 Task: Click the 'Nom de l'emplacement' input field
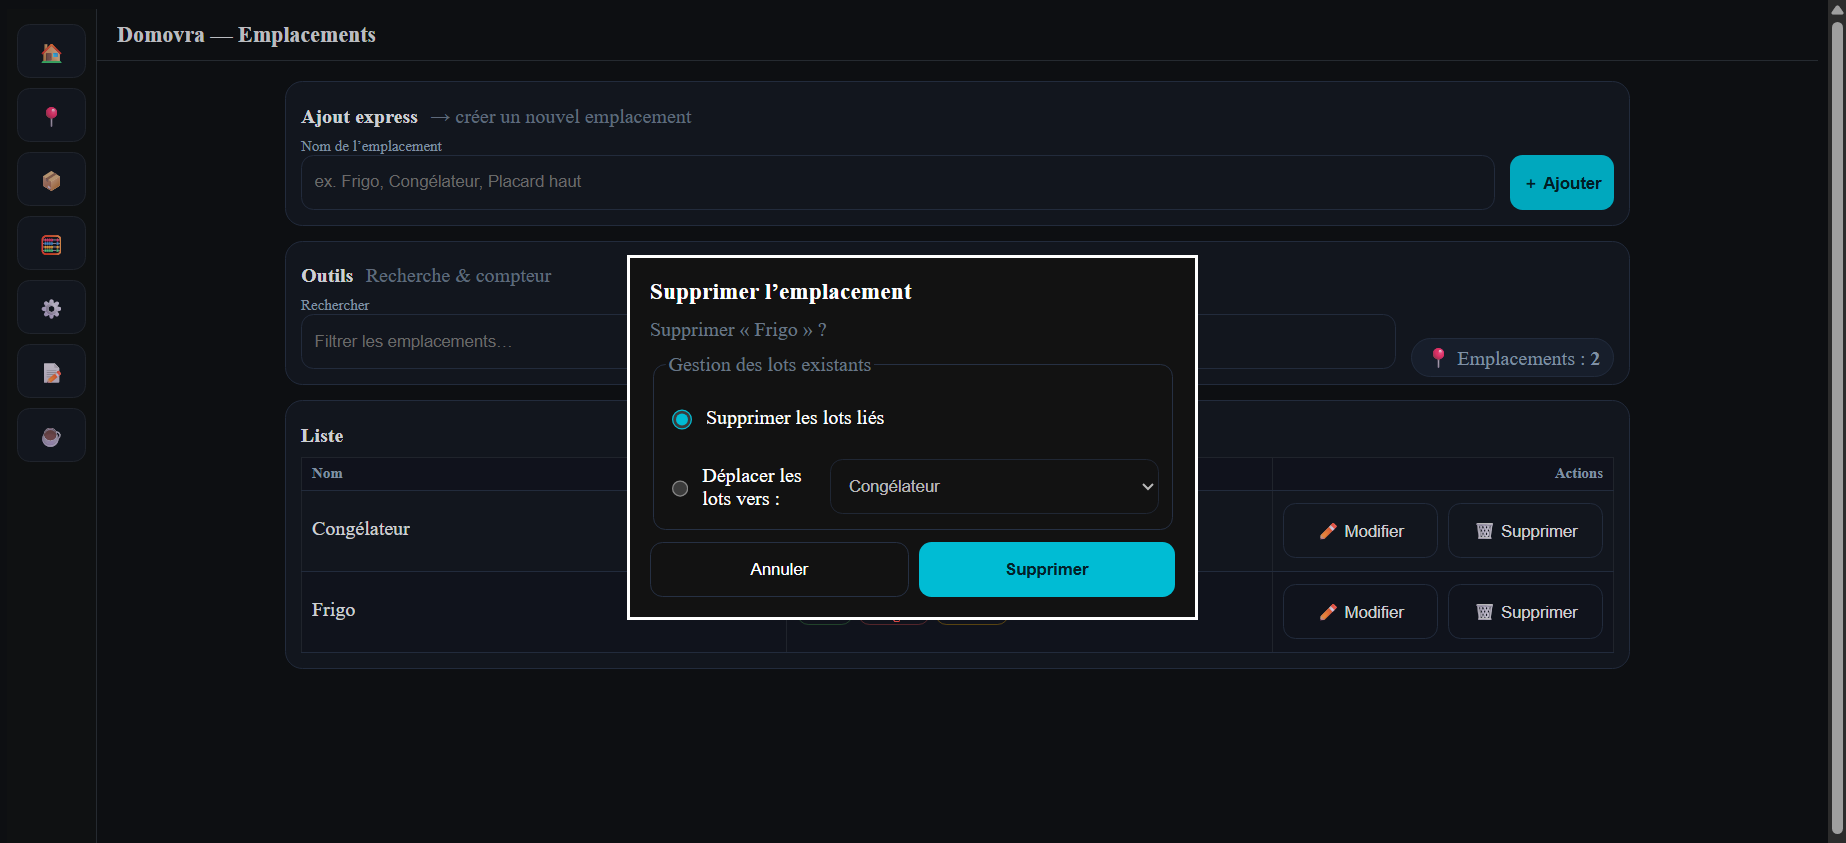point(897,182)
